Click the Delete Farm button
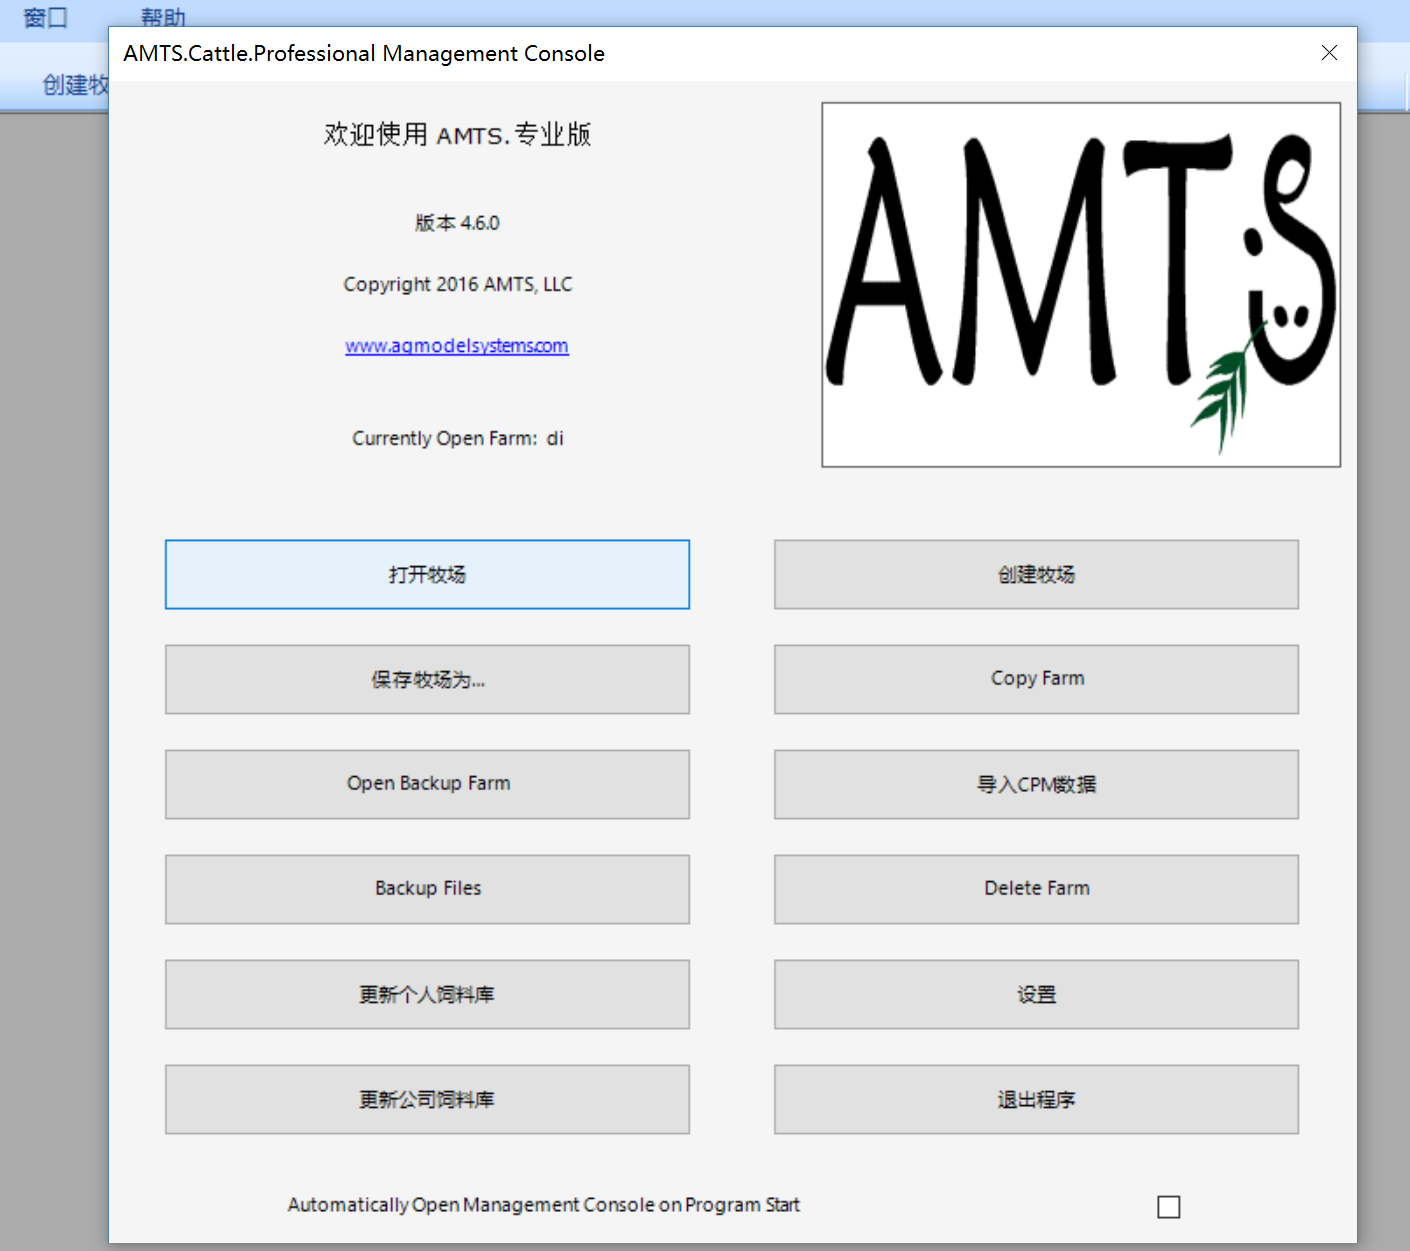 [x=1036, y=889]
